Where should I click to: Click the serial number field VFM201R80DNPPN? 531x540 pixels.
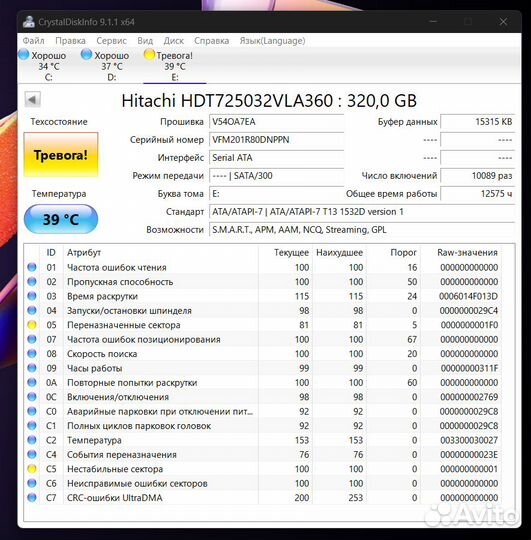[277, 139]
